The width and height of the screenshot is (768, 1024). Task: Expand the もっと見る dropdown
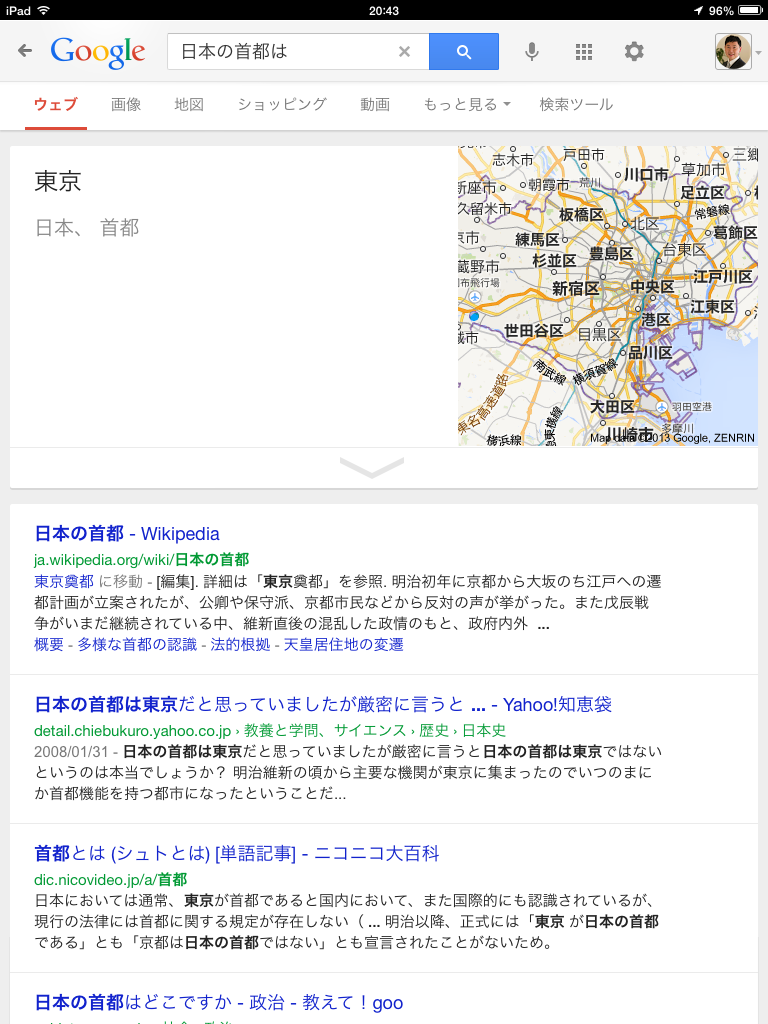(x=467, y=104)
